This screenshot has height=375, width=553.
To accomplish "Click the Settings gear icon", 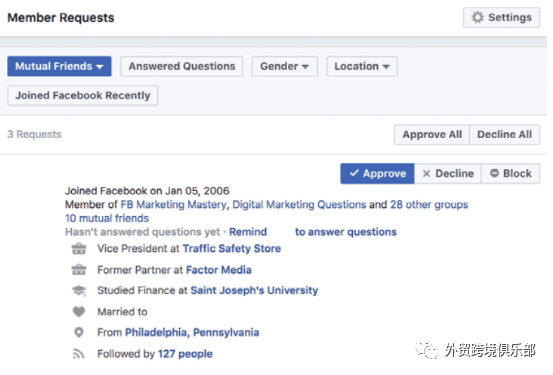I will pyautogui.click(x=478, y=17).
